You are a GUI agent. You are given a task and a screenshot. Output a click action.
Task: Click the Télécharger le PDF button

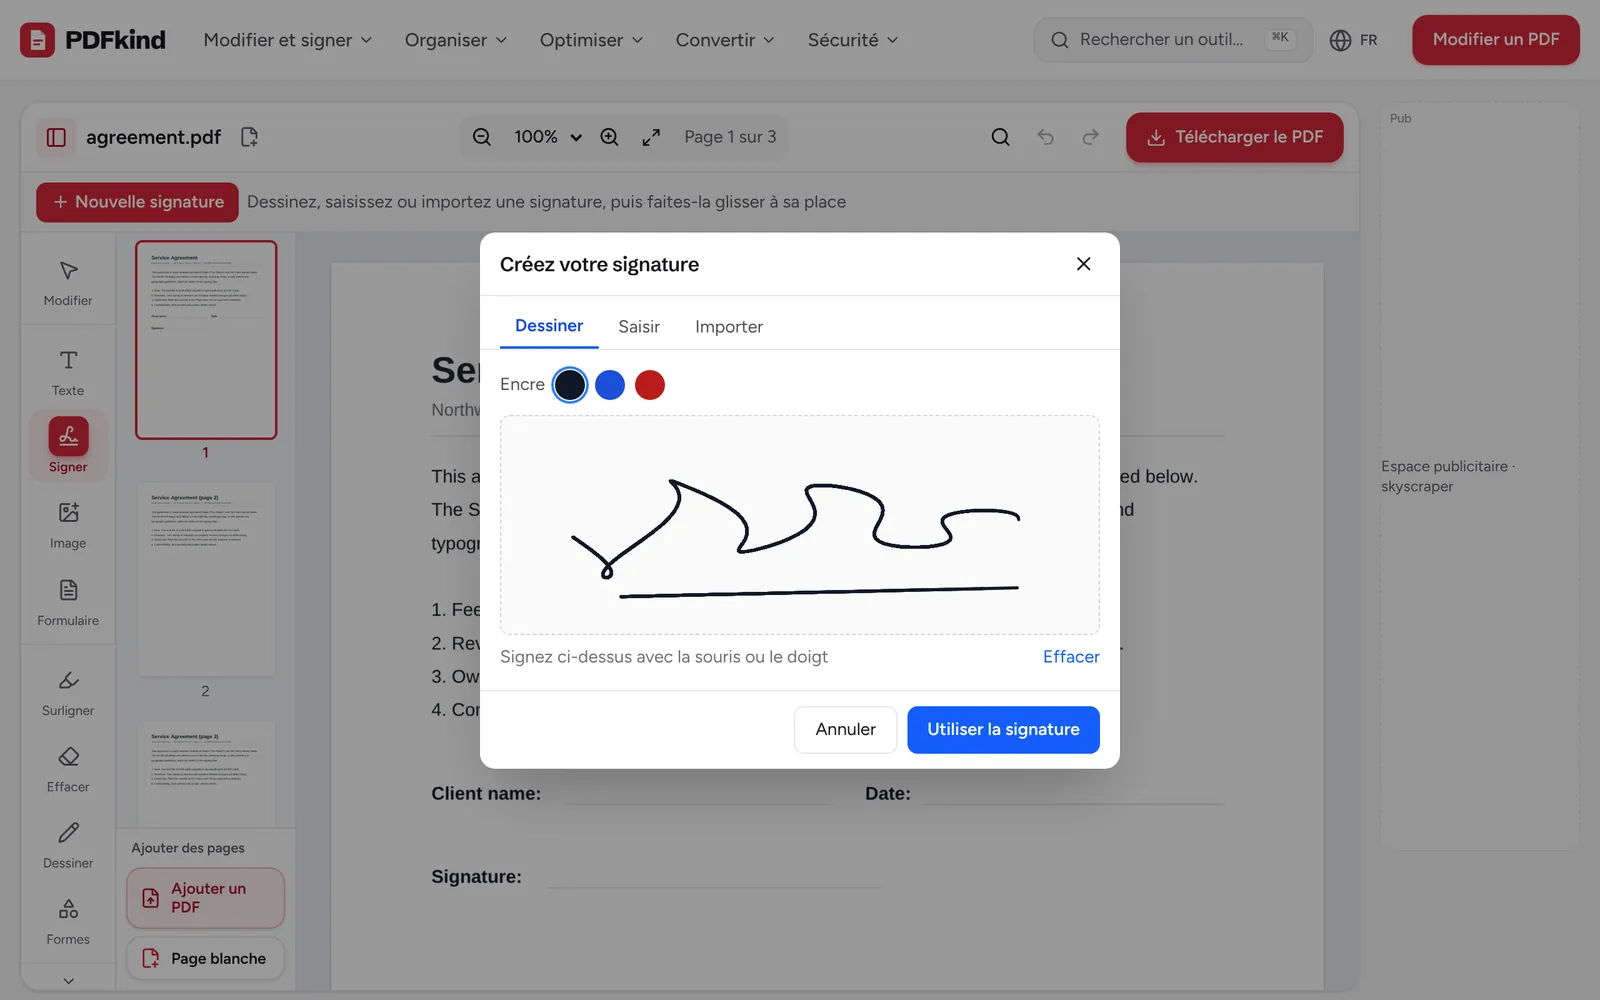1234,137
